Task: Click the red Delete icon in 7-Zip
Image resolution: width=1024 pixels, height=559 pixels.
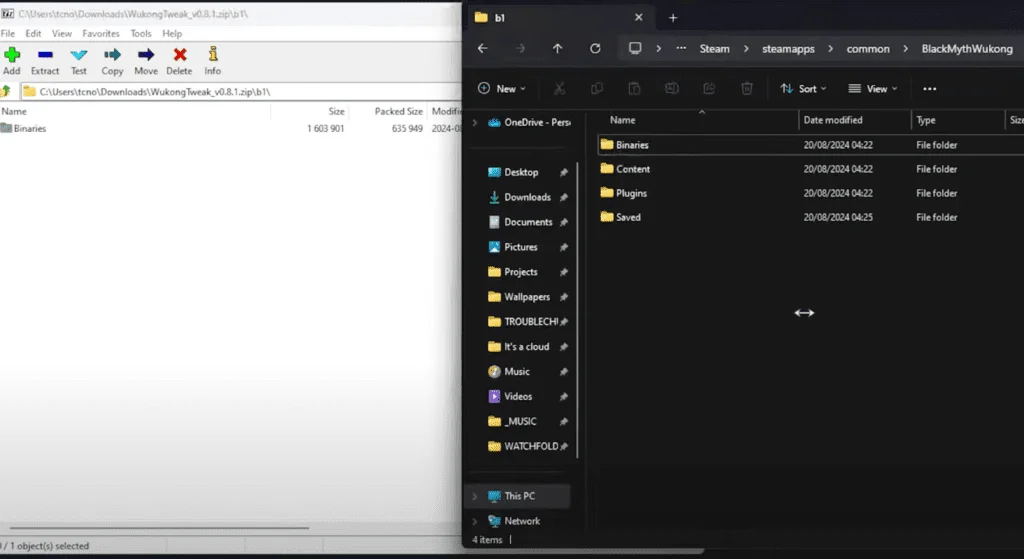Action: click(x=180, y=61)
